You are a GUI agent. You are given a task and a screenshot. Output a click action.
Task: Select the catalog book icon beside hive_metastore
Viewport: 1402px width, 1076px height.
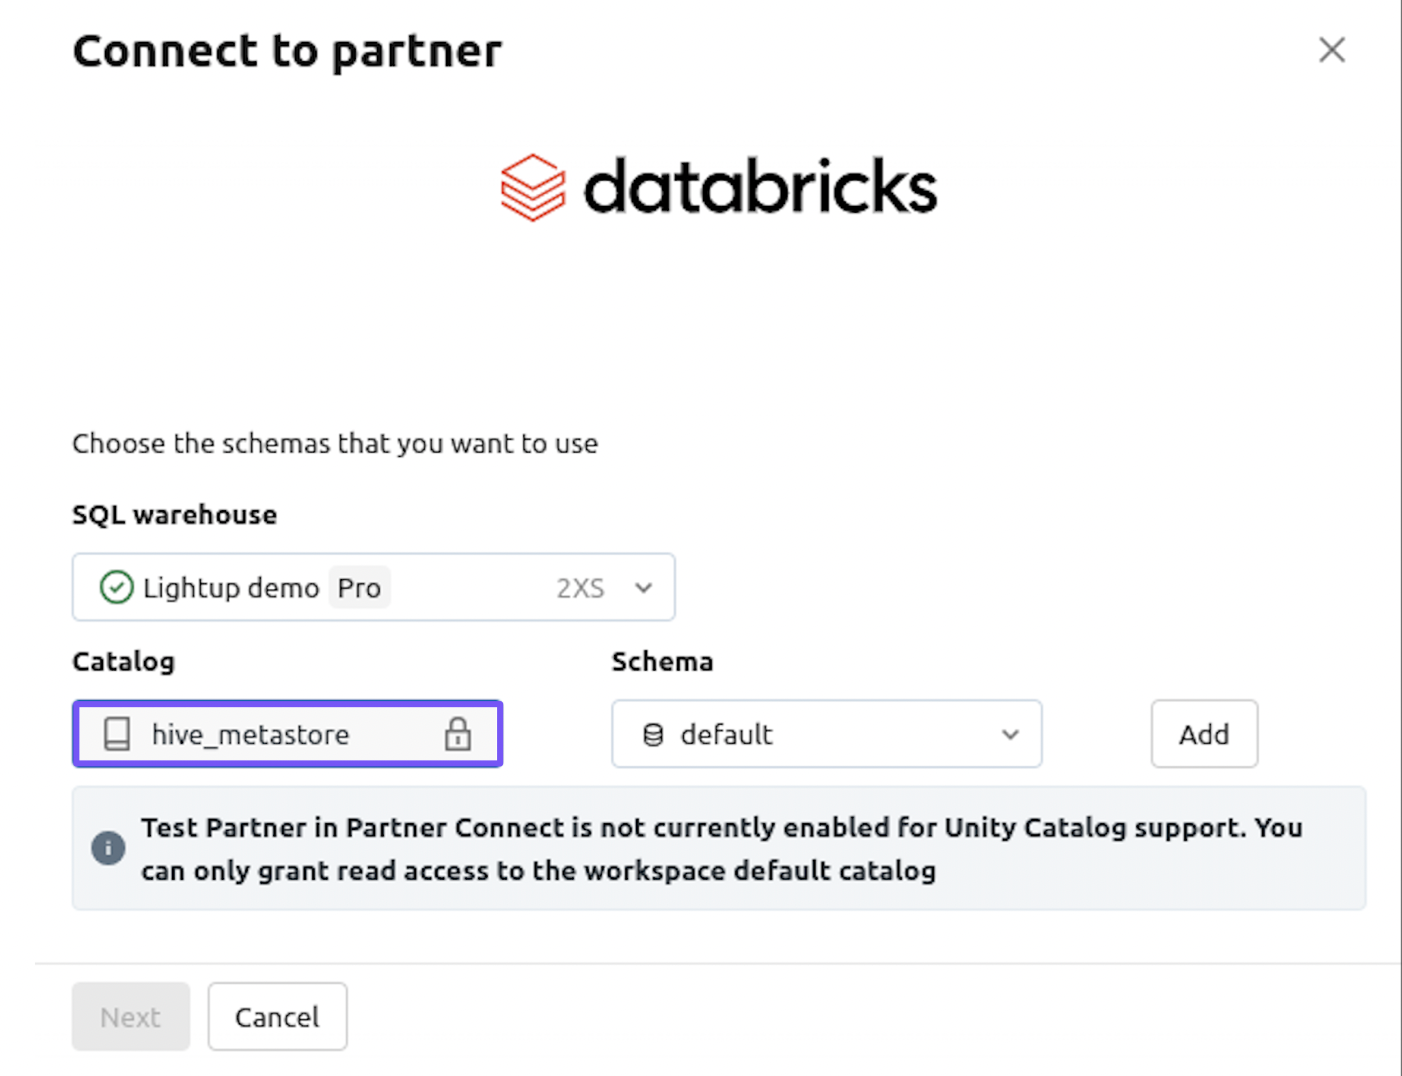coord(119,734)
